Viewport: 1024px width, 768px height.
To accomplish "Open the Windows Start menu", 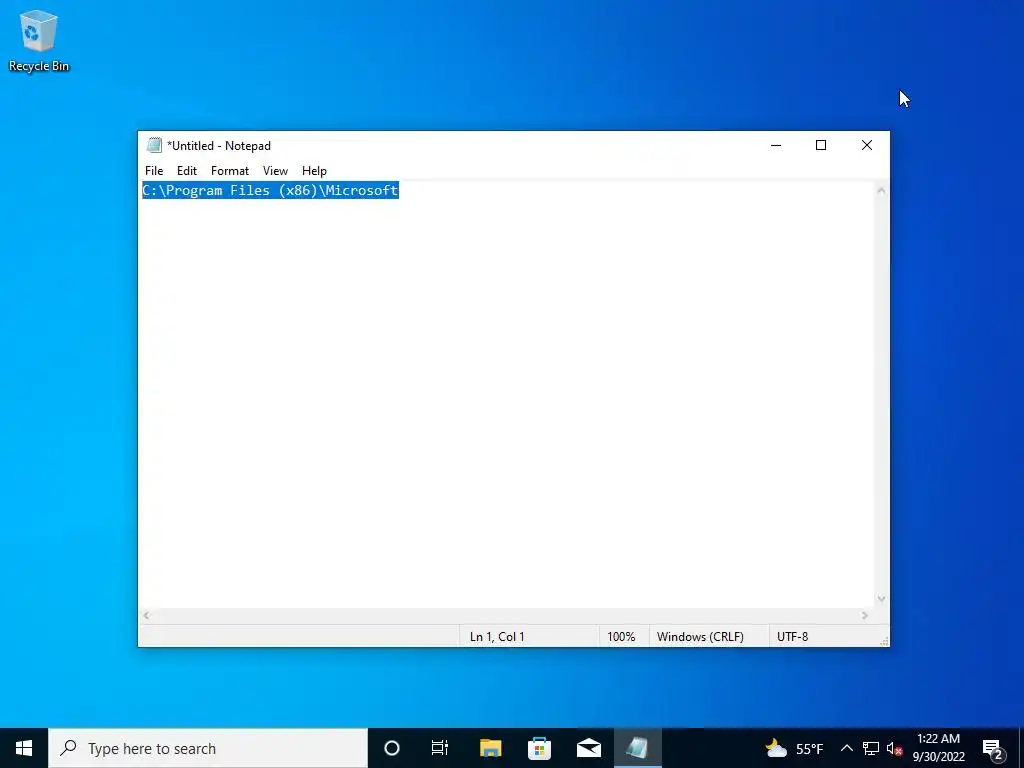I will click(24, 748).
